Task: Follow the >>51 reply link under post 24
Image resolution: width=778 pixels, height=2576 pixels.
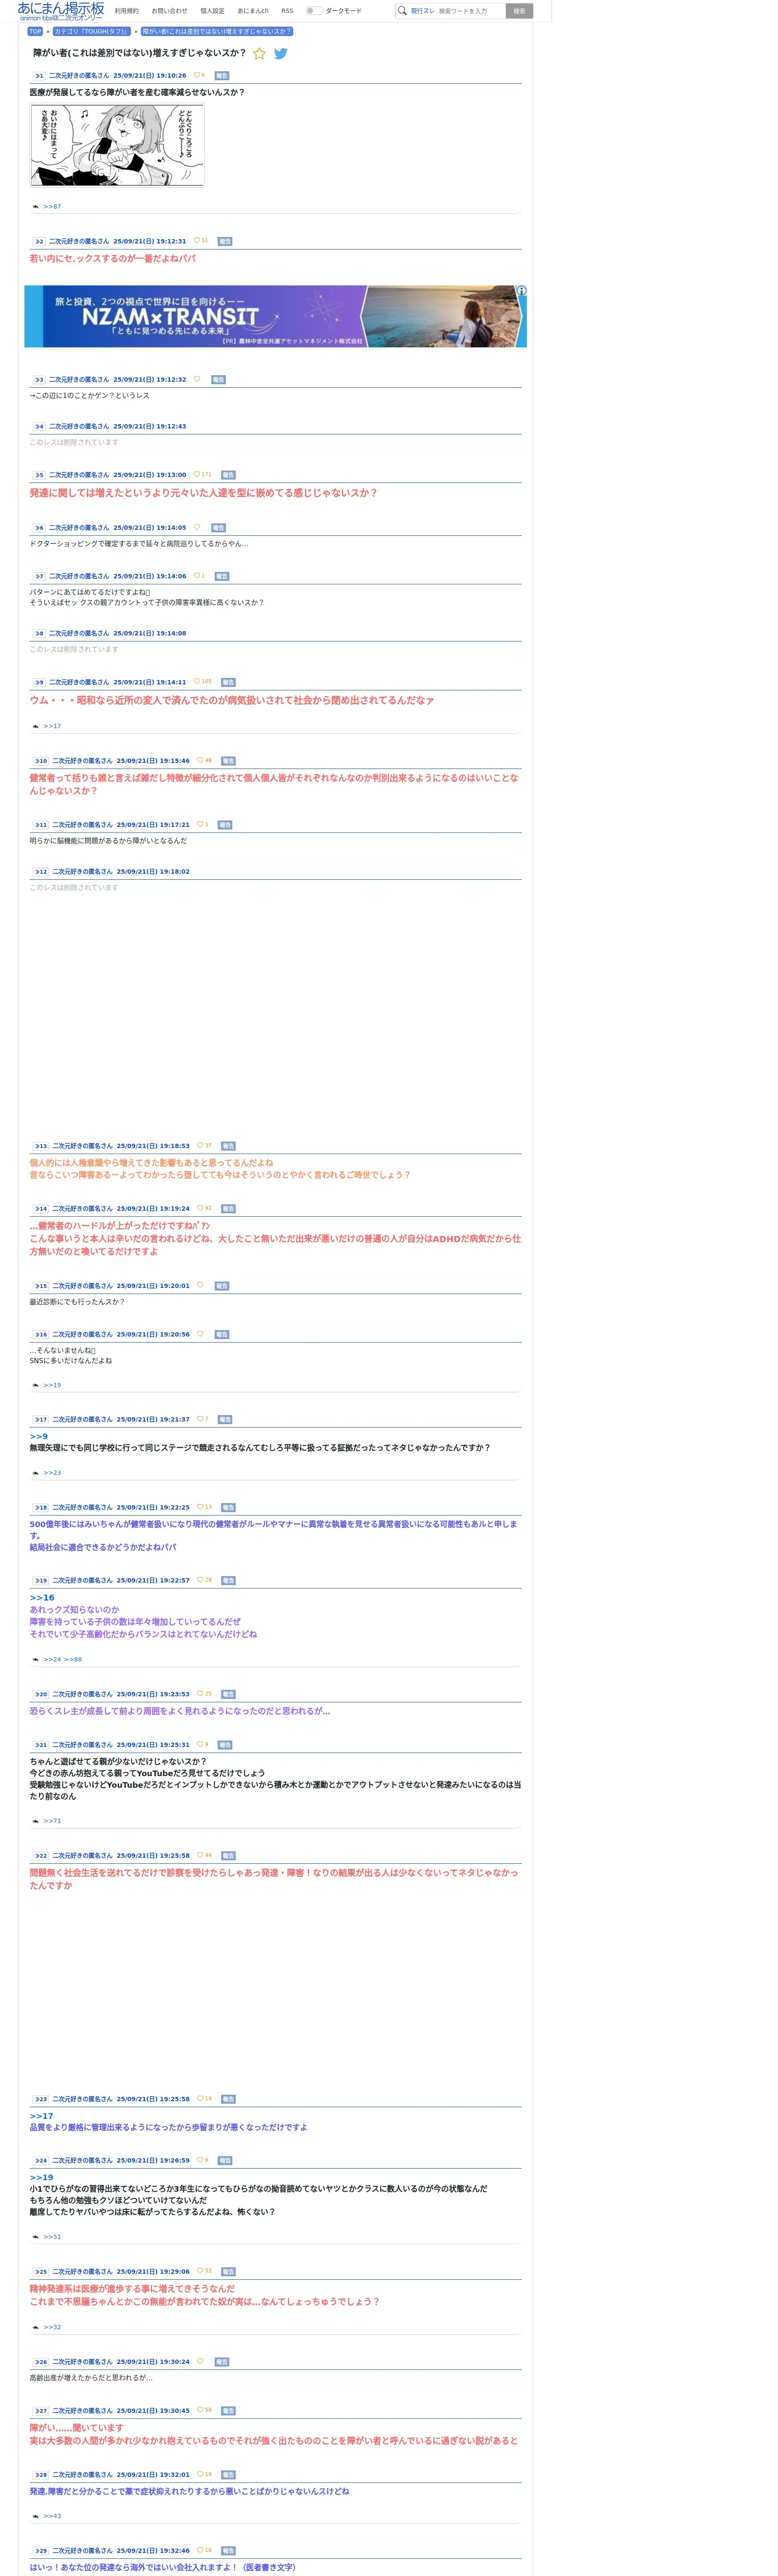Action: click(52, 2237)
